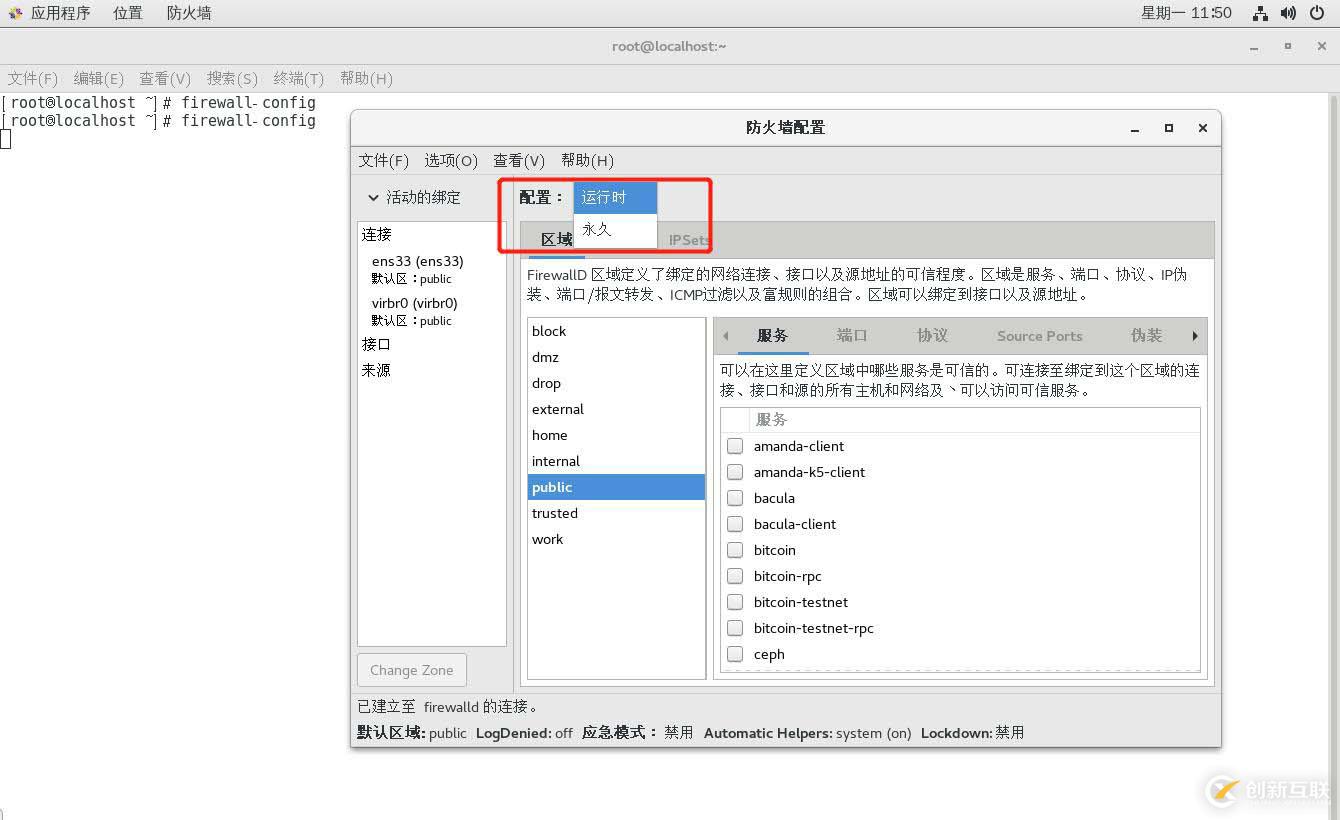Click 来源 in bindings list
1340x820 pixels.
376,370
